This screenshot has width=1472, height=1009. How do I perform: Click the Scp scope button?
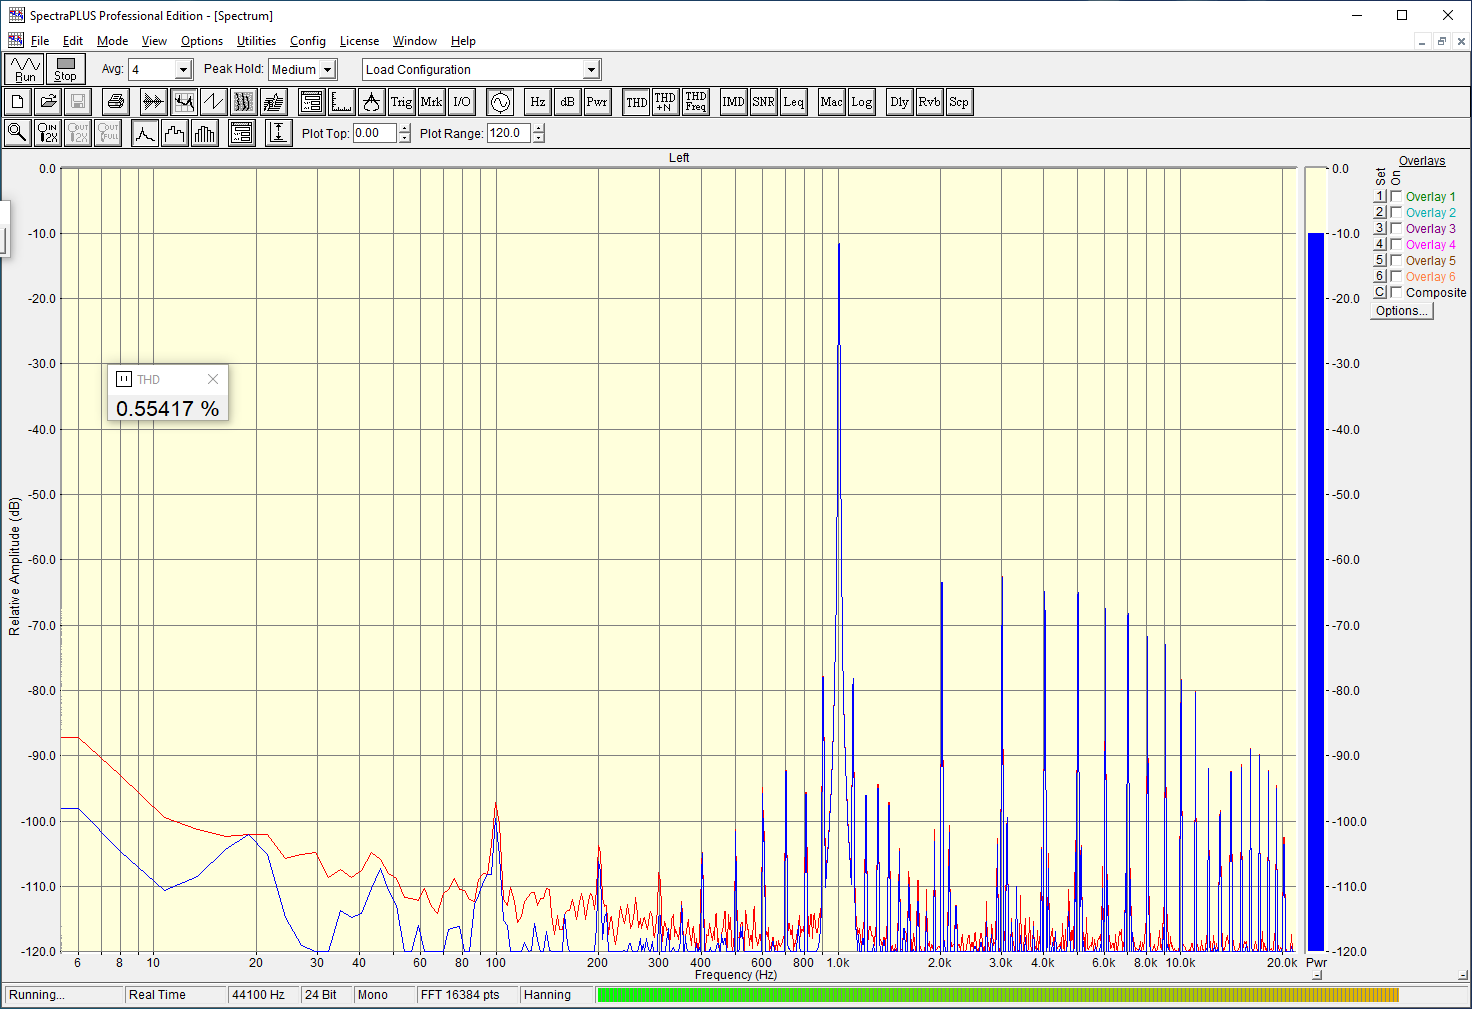[959, 102]
